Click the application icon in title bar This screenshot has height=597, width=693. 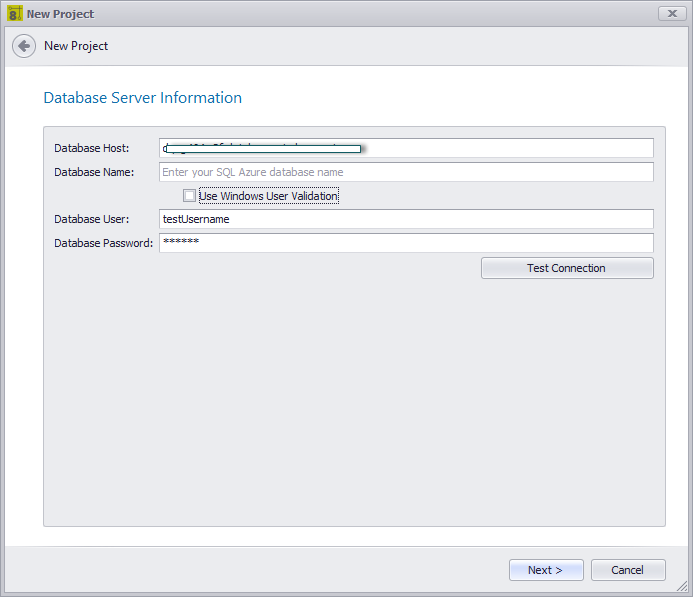(14, 13)
